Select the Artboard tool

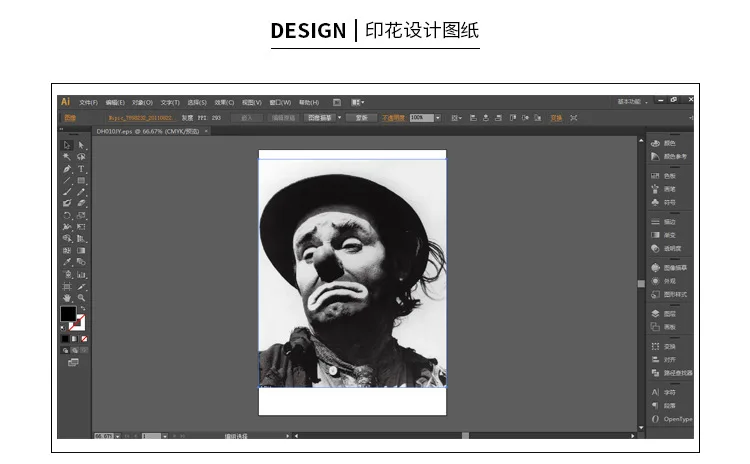67,287
